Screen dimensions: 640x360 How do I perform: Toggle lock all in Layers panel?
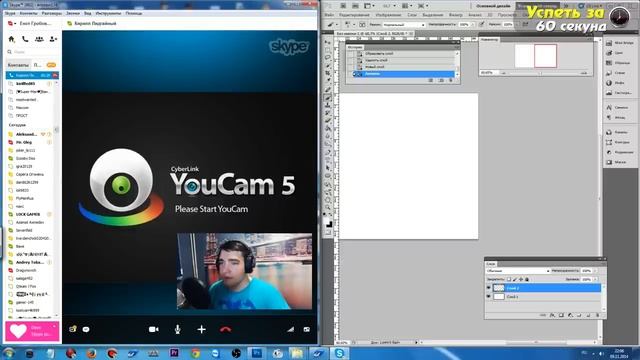point(527,279)
